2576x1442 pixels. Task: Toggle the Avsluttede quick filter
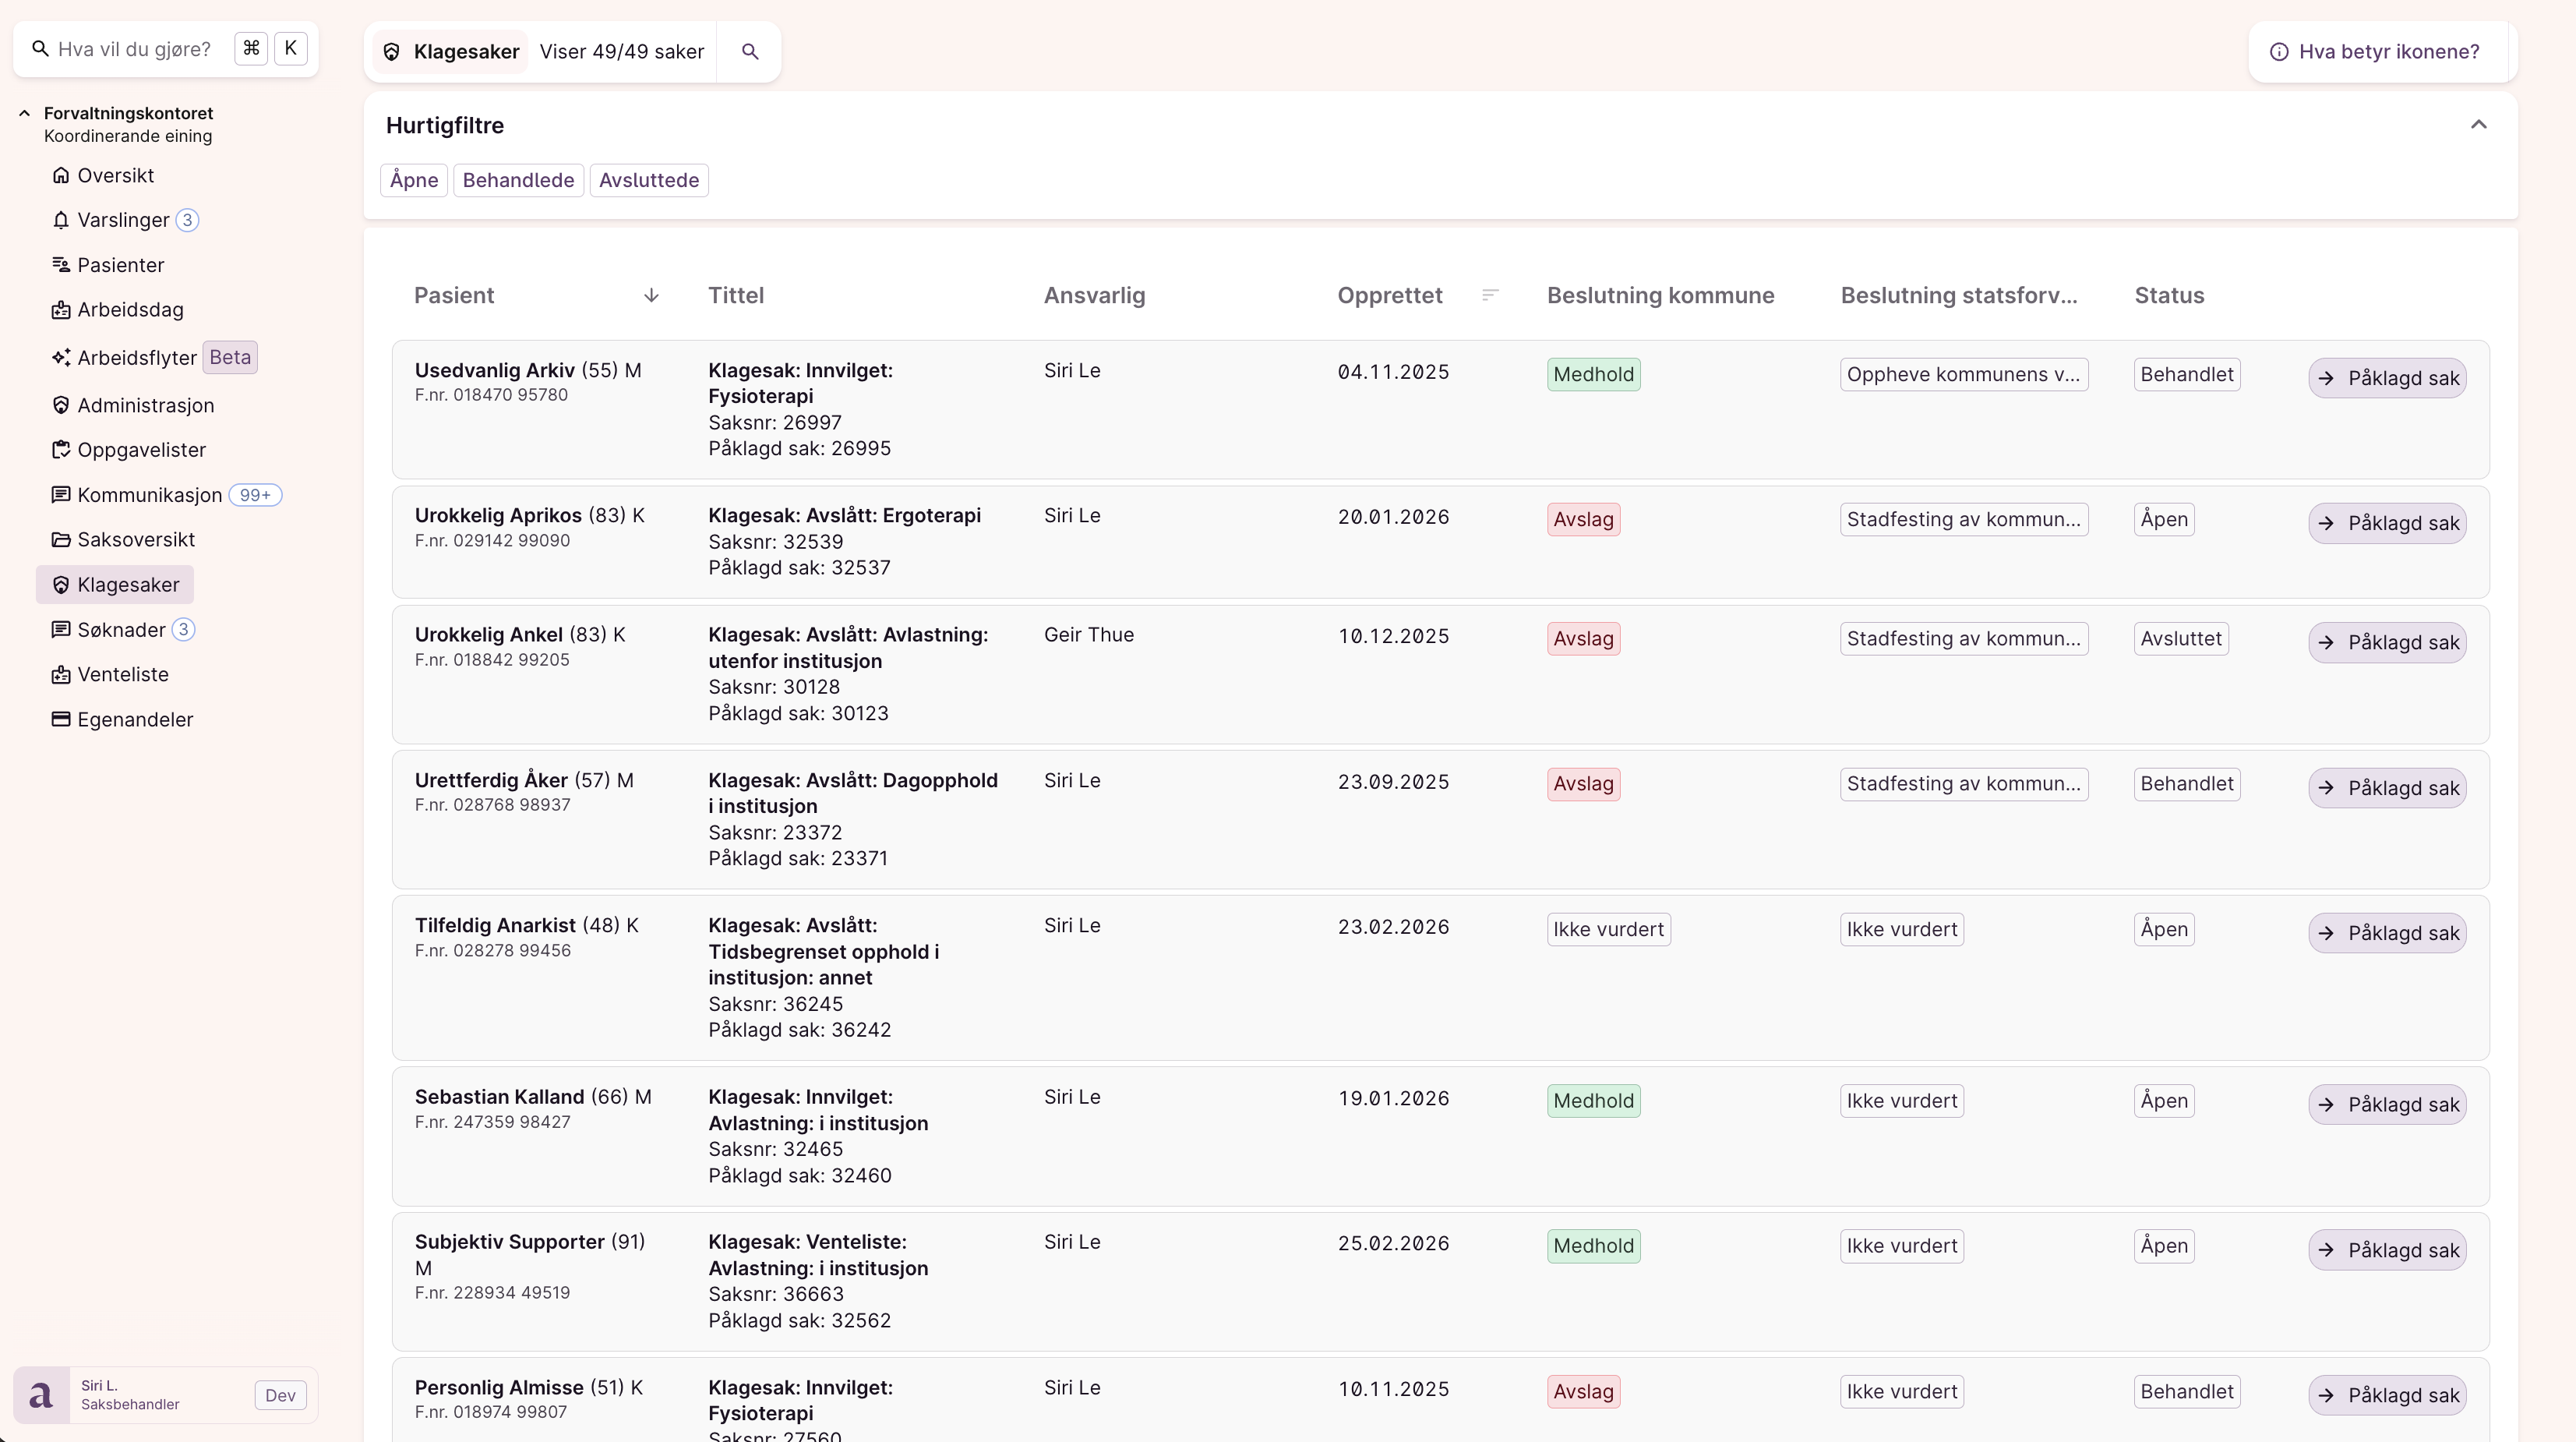648,180
